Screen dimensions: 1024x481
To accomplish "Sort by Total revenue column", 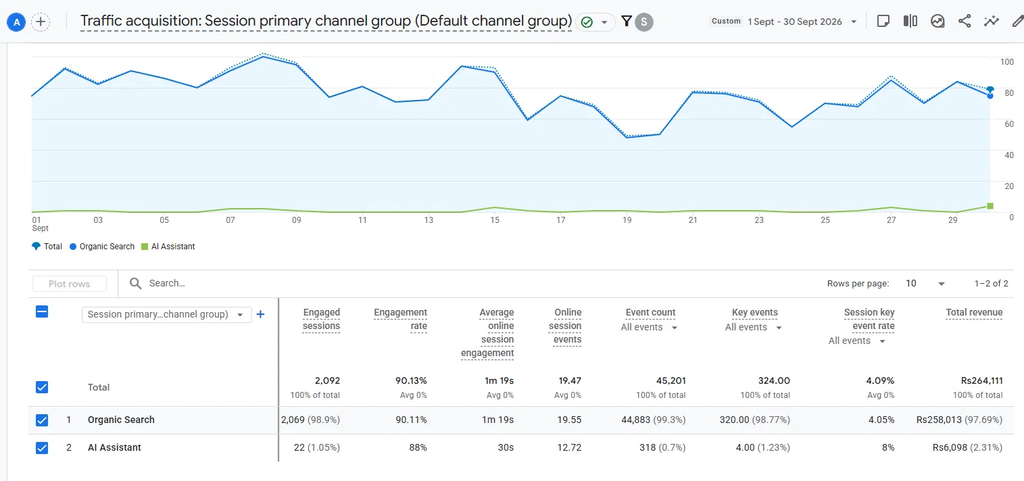I will point(974,313).
